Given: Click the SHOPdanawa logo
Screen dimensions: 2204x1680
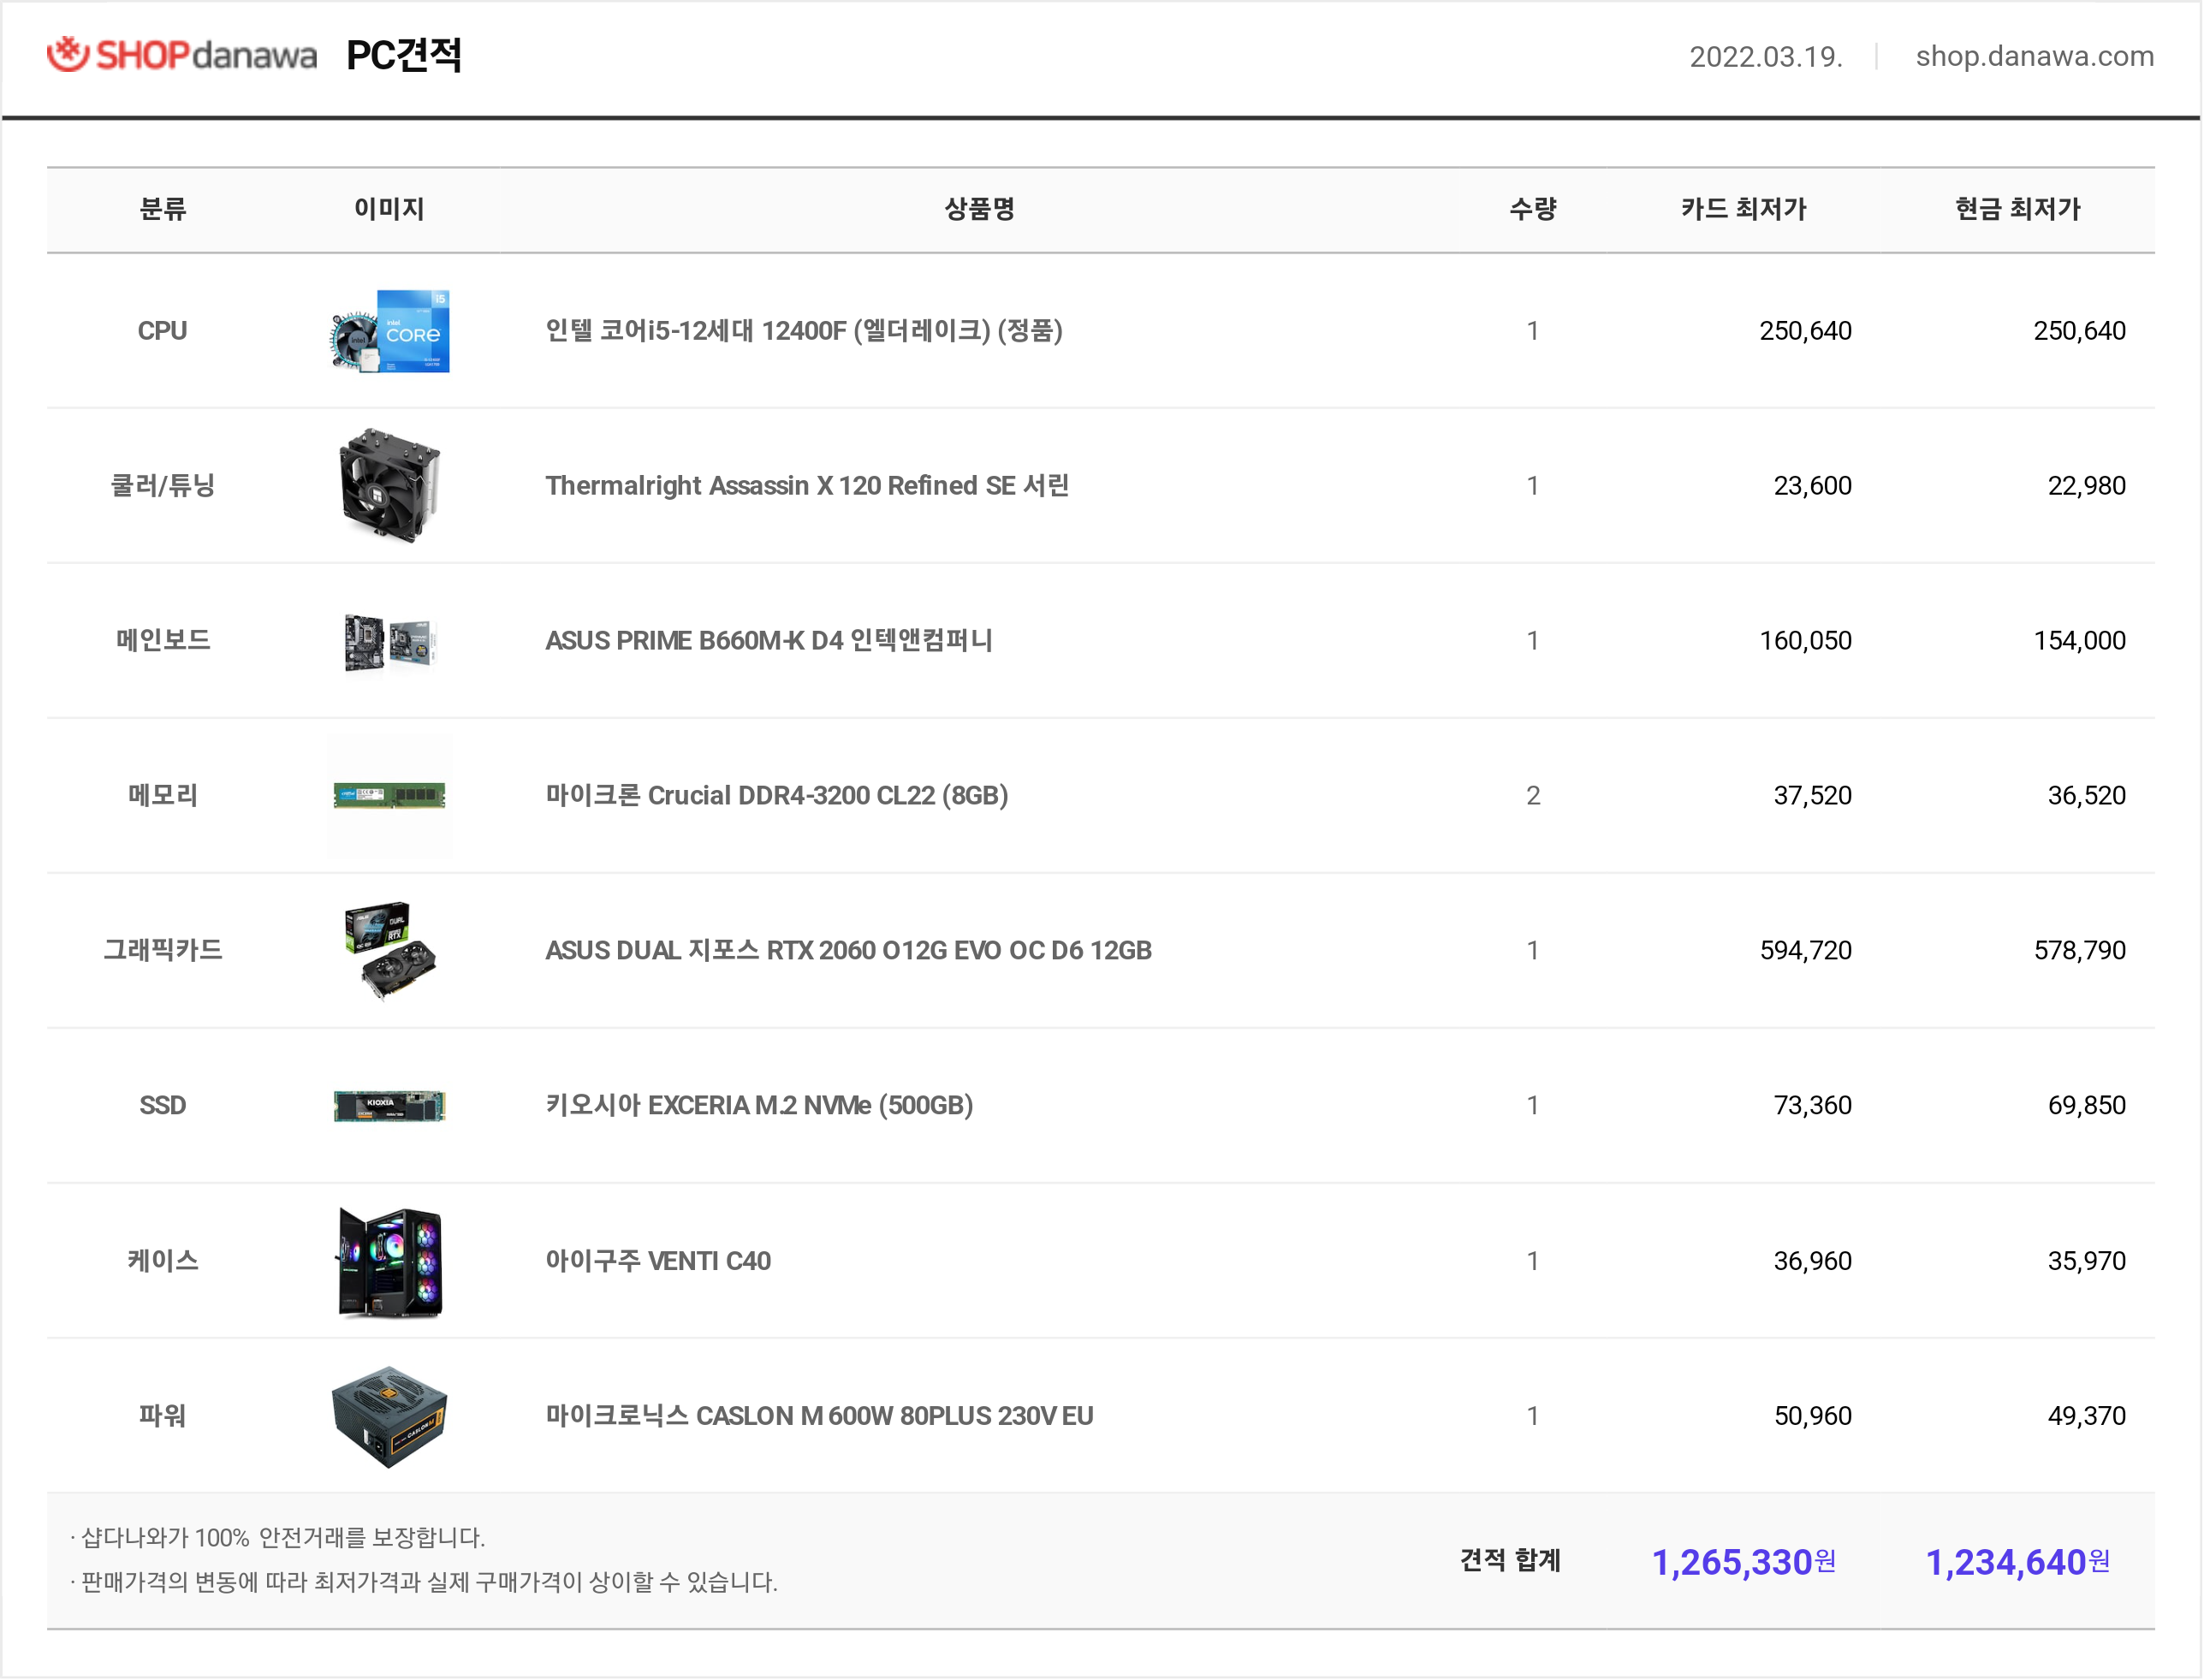Looking at the screenshot, I should tap(182, 55).
